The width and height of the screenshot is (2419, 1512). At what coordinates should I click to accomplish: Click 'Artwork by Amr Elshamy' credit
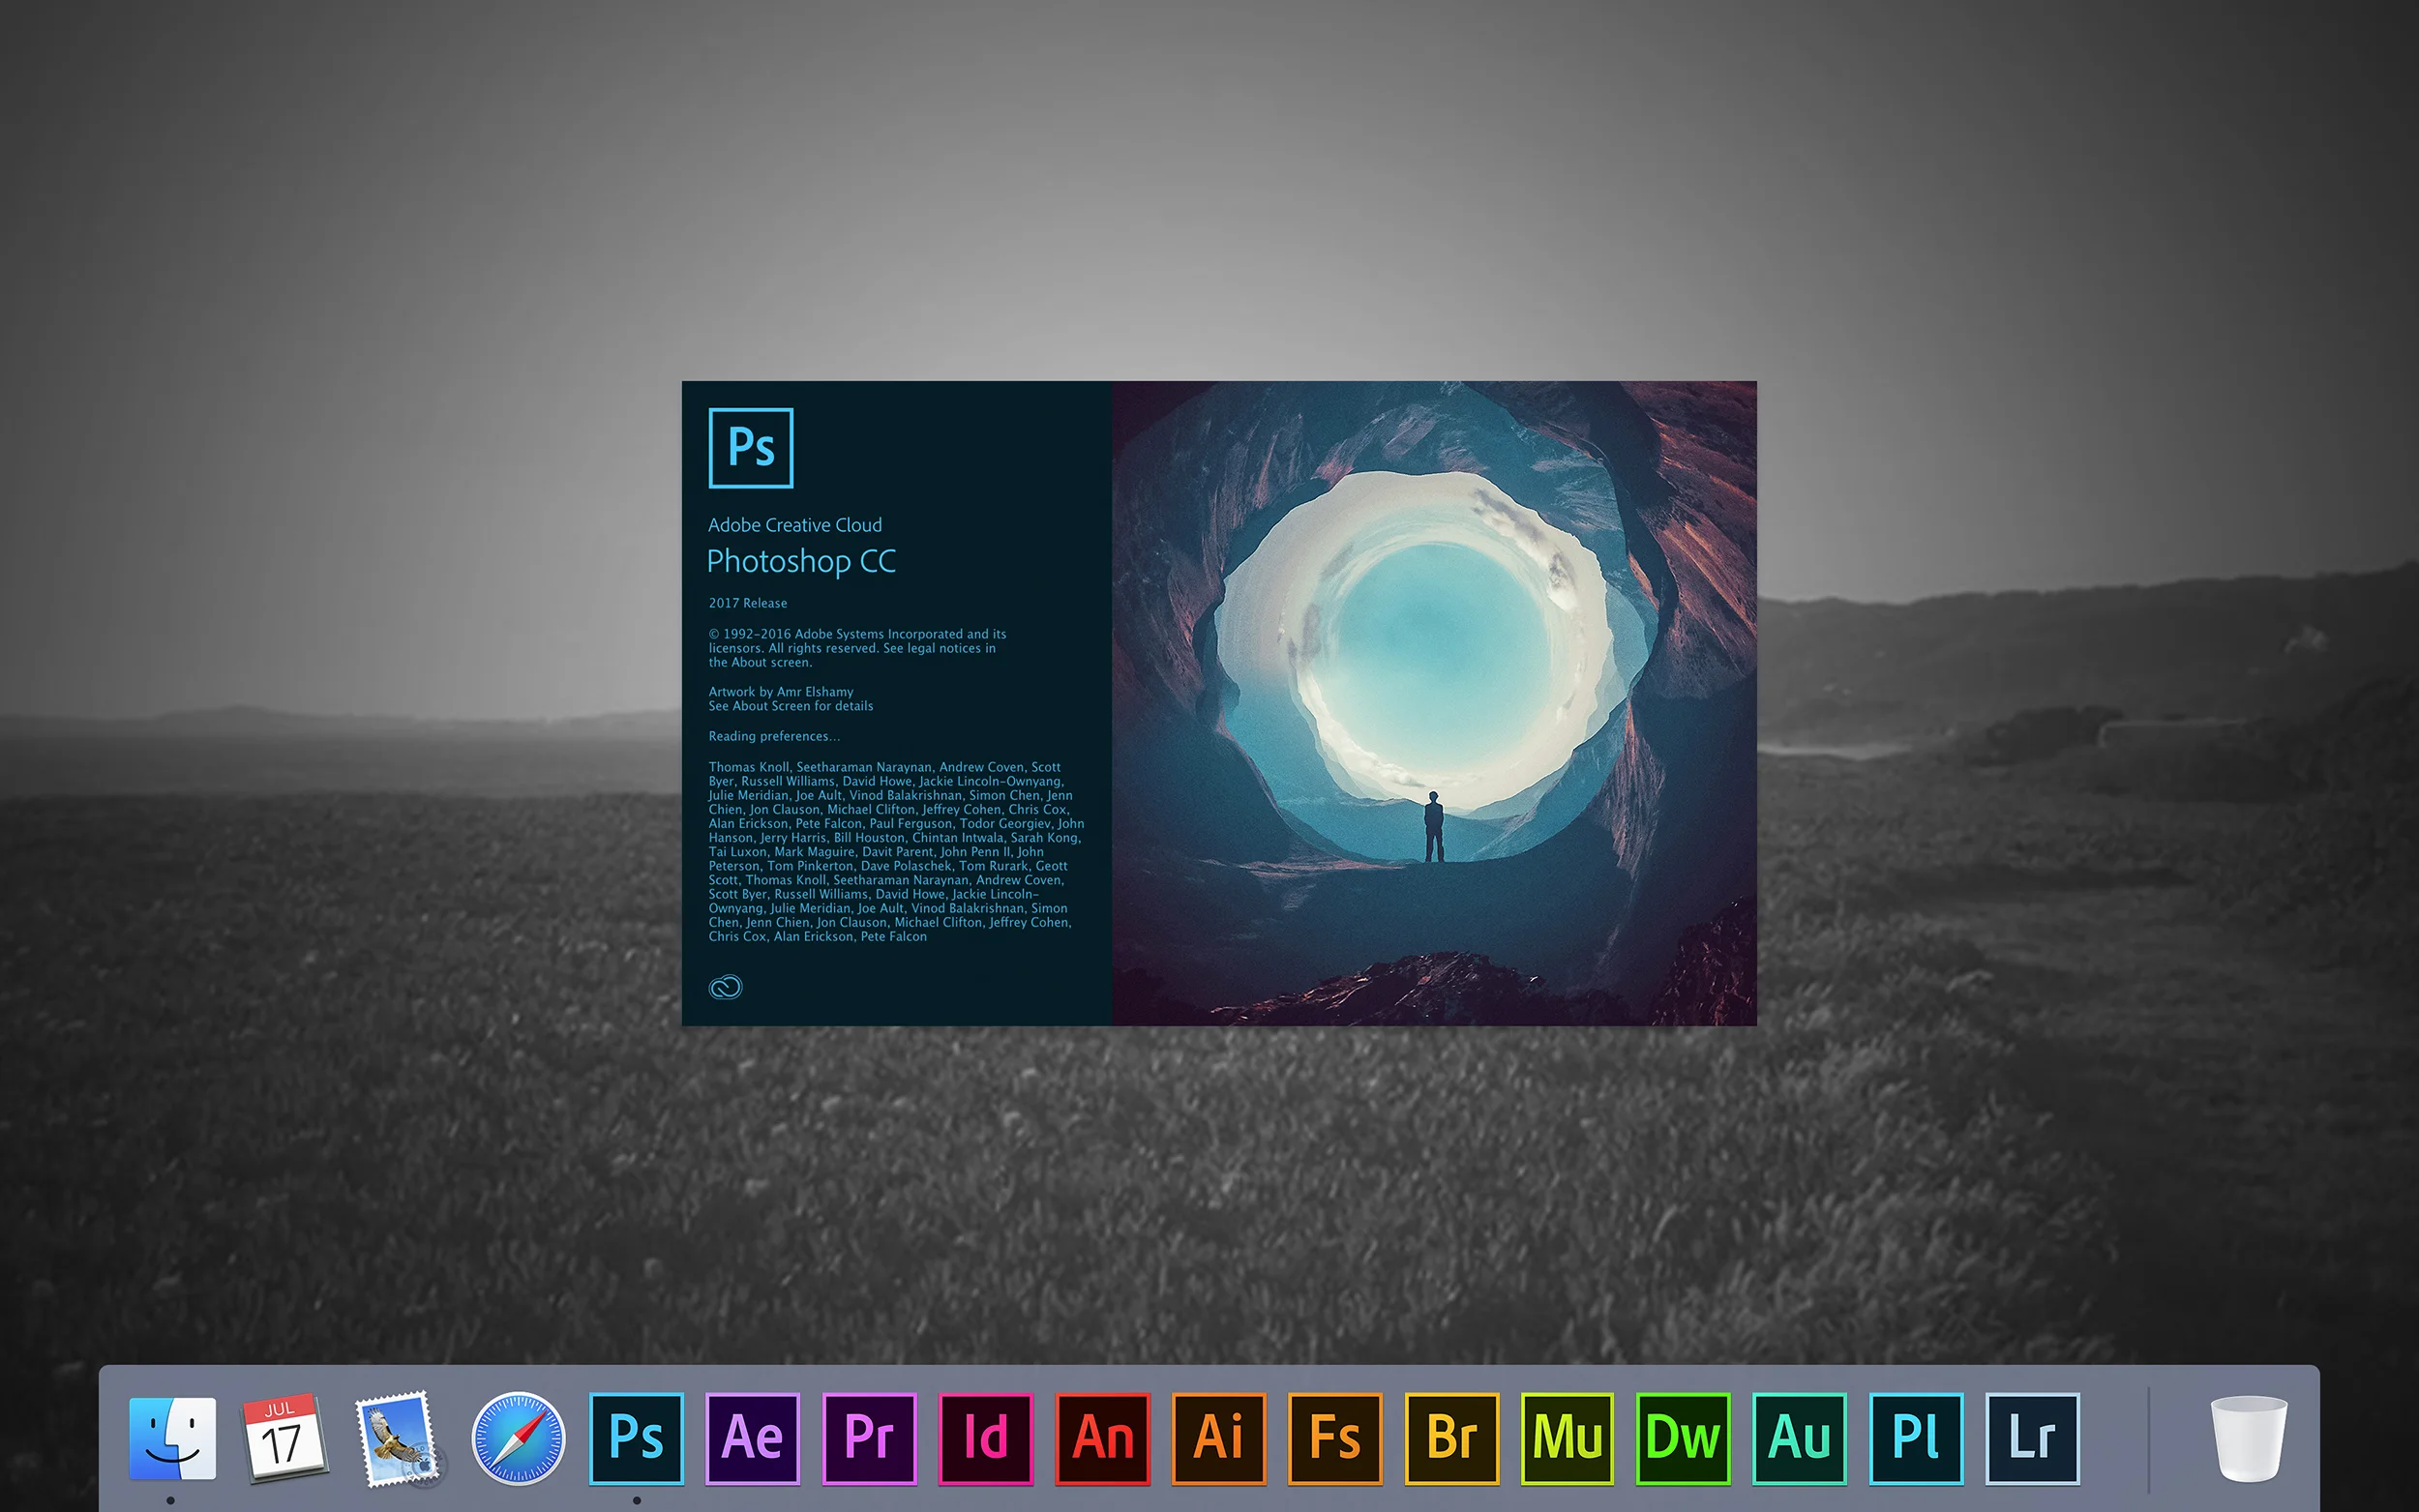click(x=781, y=691)
